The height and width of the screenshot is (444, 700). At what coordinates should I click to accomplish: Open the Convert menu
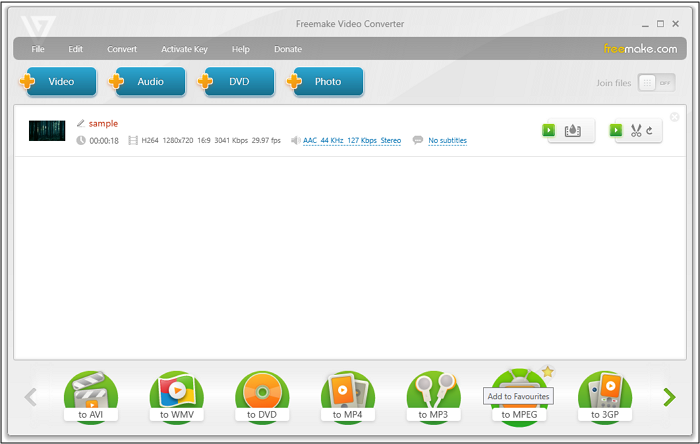[122, 49]
